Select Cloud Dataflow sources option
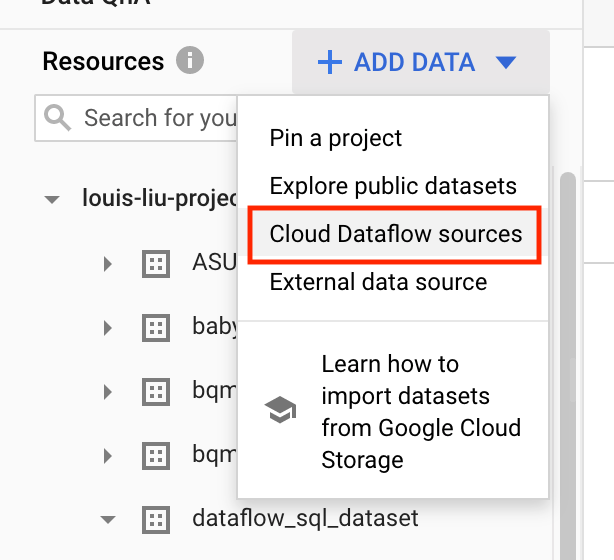The width and height of the screenshot is (614, 560). coord(396,234)
